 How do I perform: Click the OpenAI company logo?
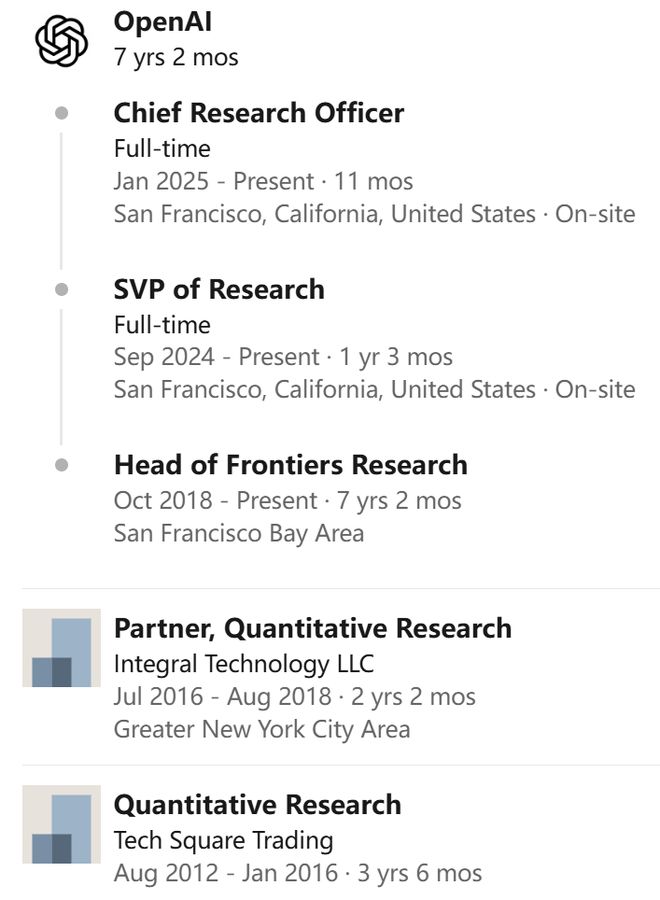click(x=61, y=42)
